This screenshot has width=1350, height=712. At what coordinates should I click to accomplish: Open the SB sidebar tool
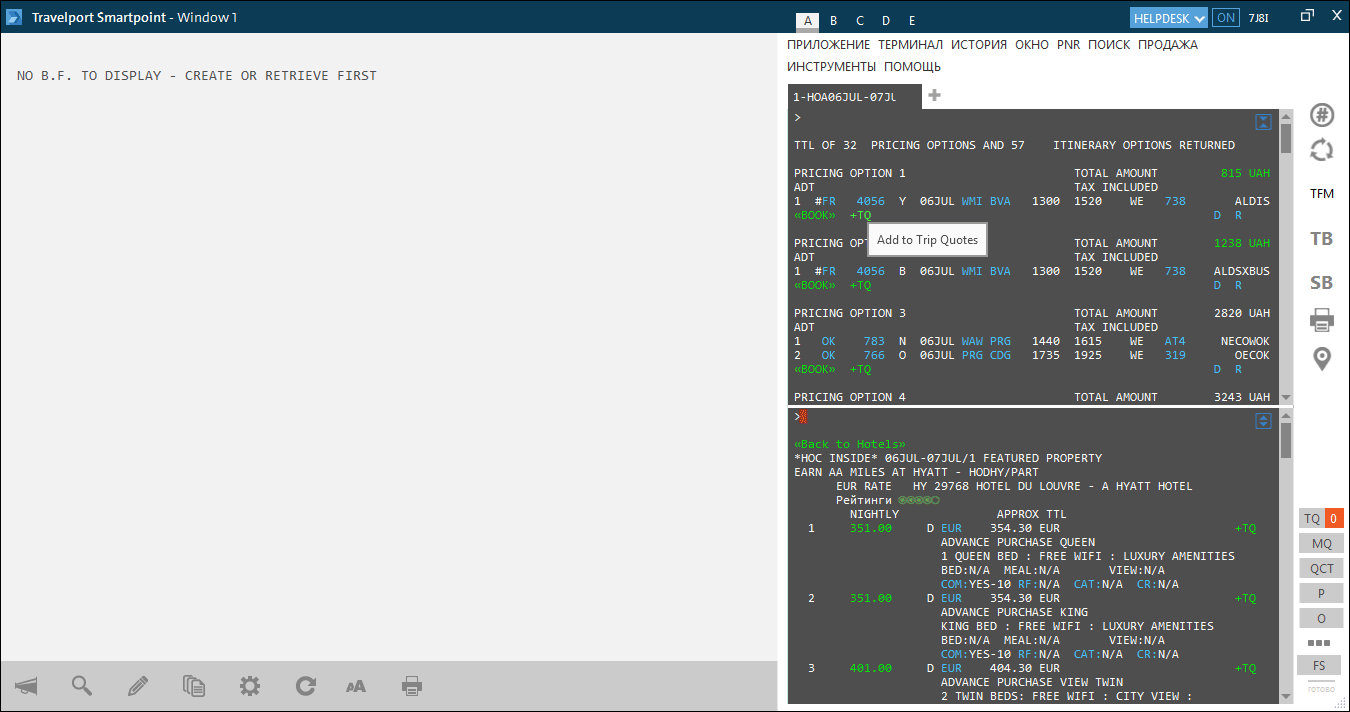click(x=1322, y=283)
